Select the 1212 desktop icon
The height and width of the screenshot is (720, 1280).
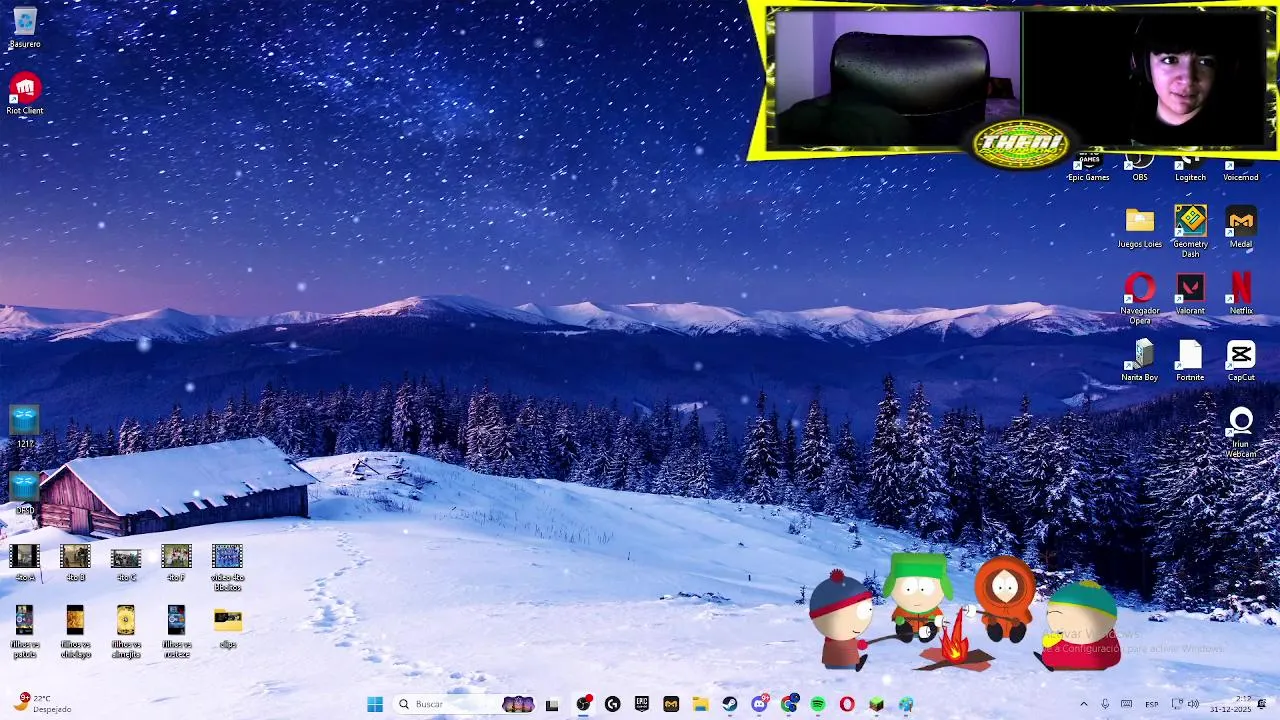(25, 427)
